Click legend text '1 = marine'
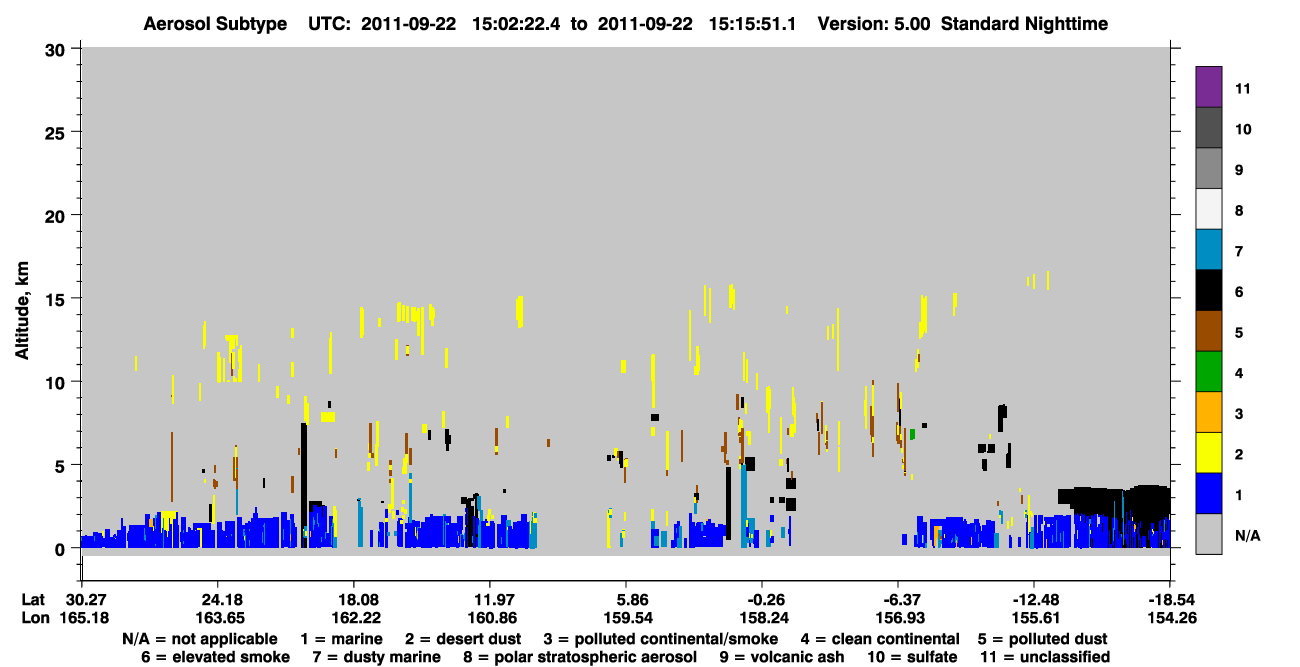The width and height of the screenshot is (1300, 667). pos(340,639)
